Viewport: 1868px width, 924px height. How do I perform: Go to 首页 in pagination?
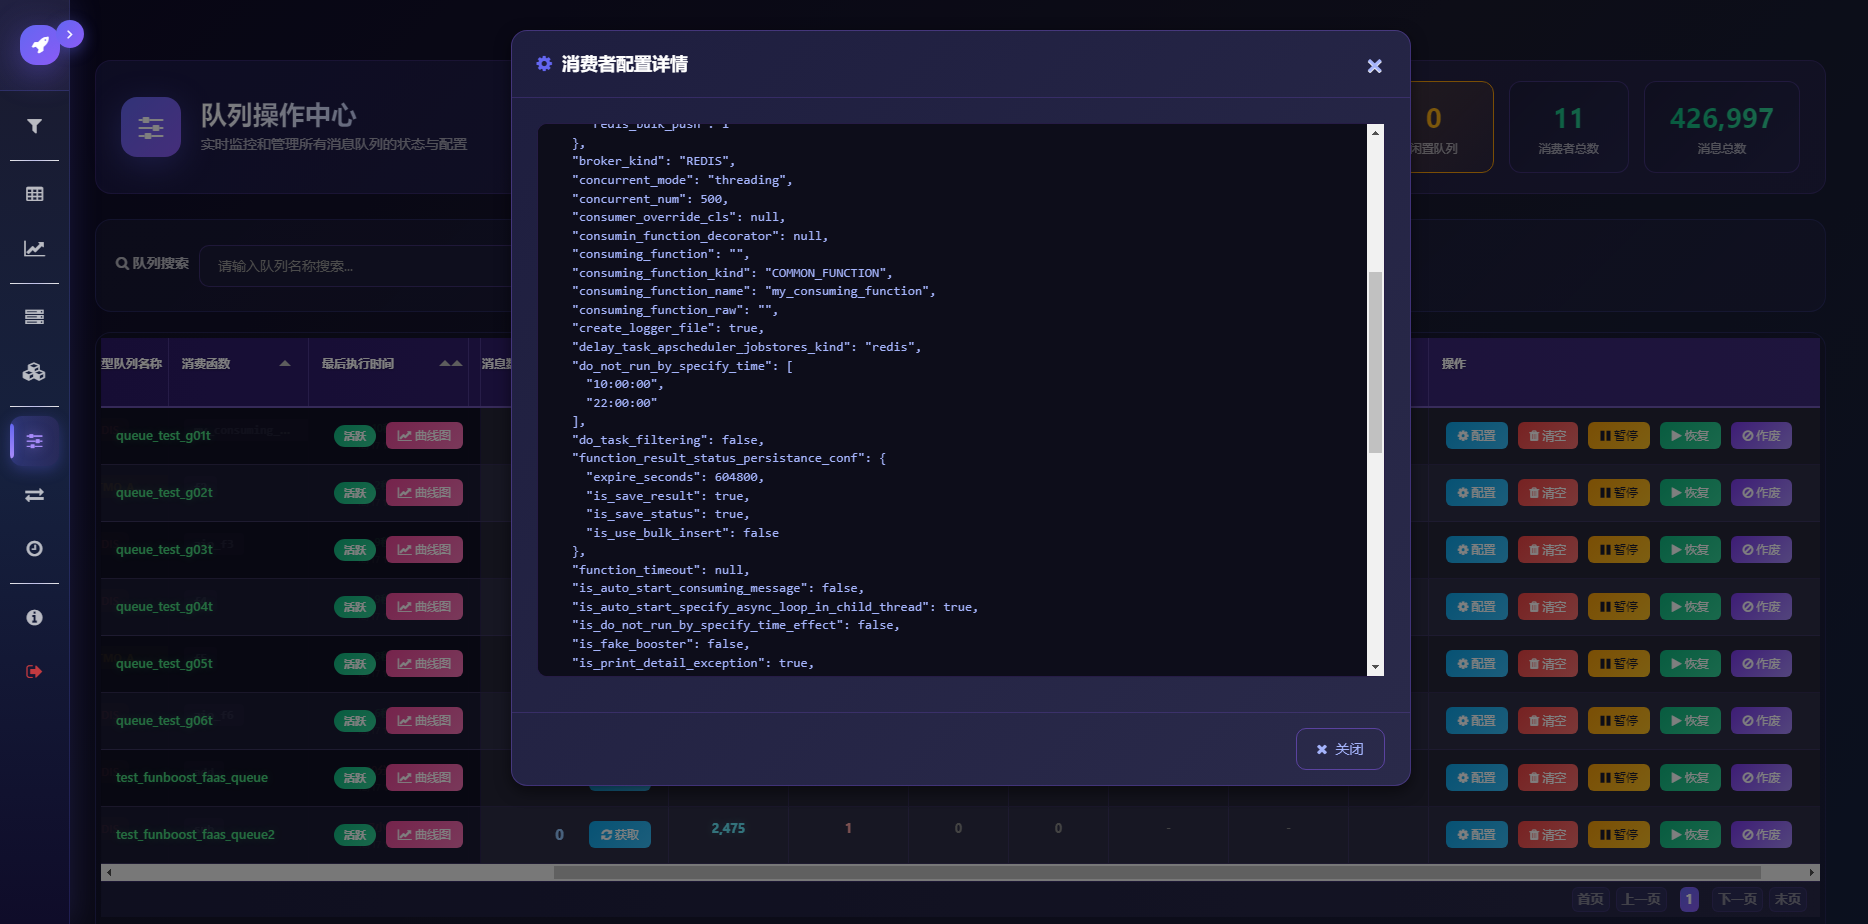[x=1590, y=899]
